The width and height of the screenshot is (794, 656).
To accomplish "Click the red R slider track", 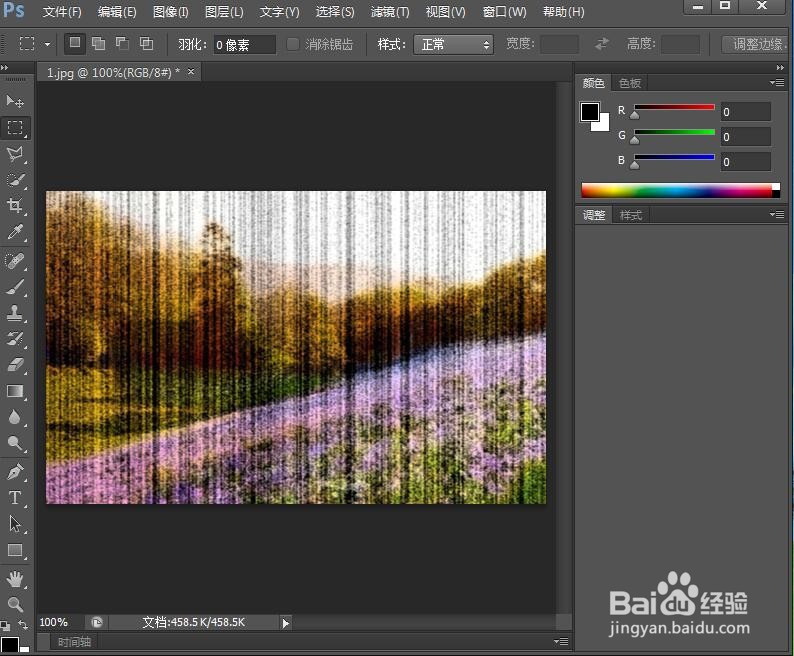I will [x=674, y=107].
